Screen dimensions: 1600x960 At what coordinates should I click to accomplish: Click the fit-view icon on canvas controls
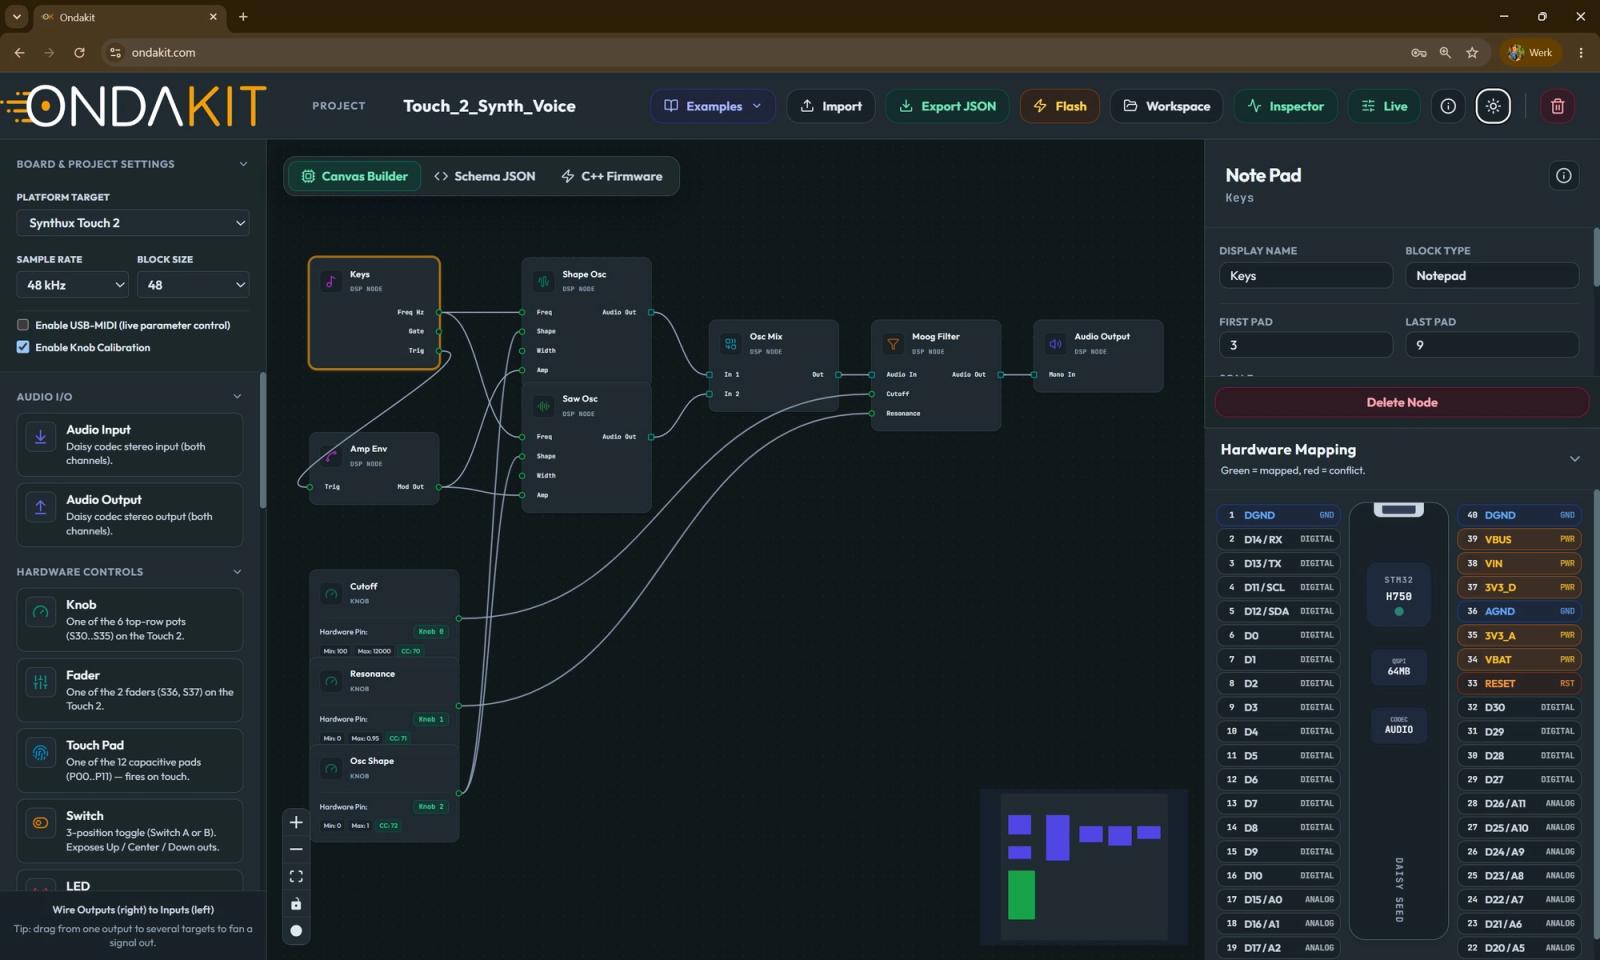pos(296,876)
